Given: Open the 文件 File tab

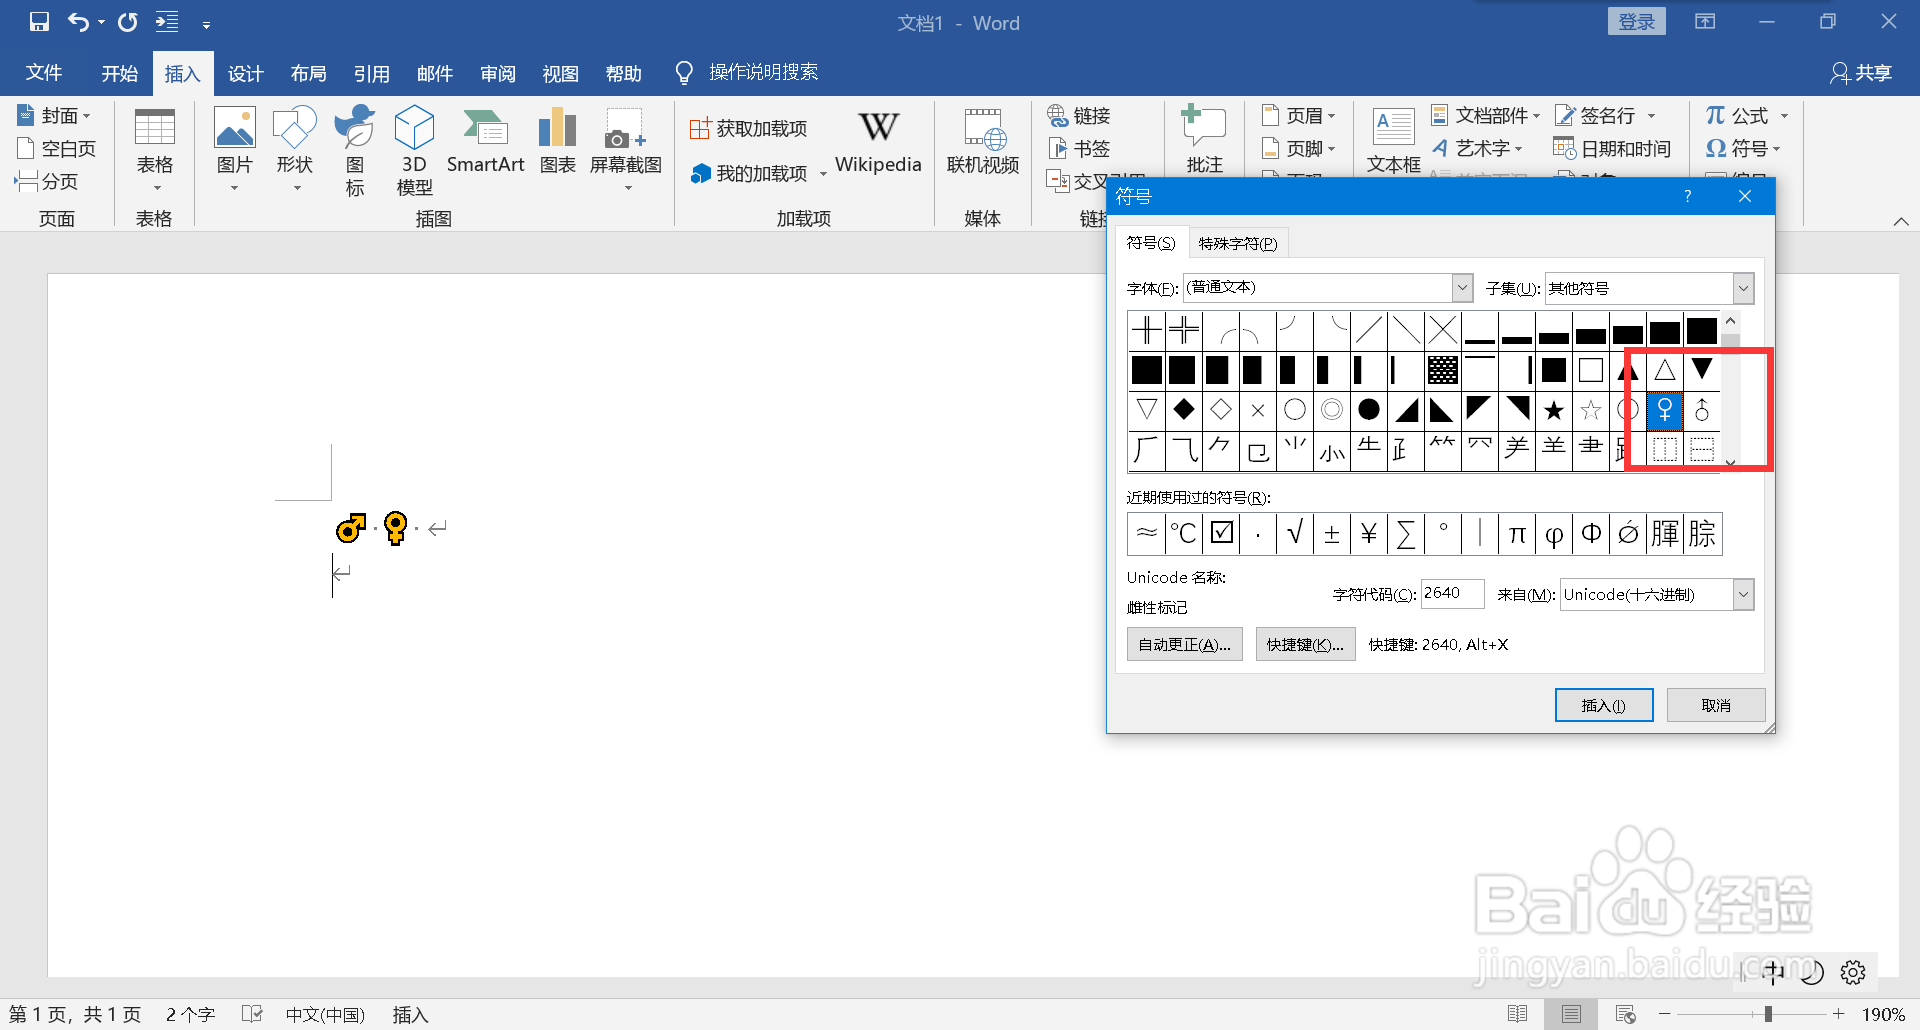Looking at the screenshot, I should coord(44,73).
